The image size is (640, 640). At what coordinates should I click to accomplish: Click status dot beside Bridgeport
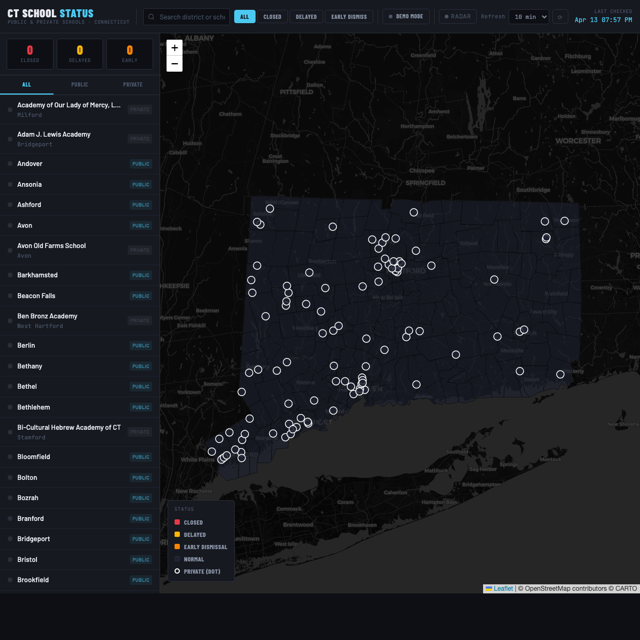[x=10, y=539]
